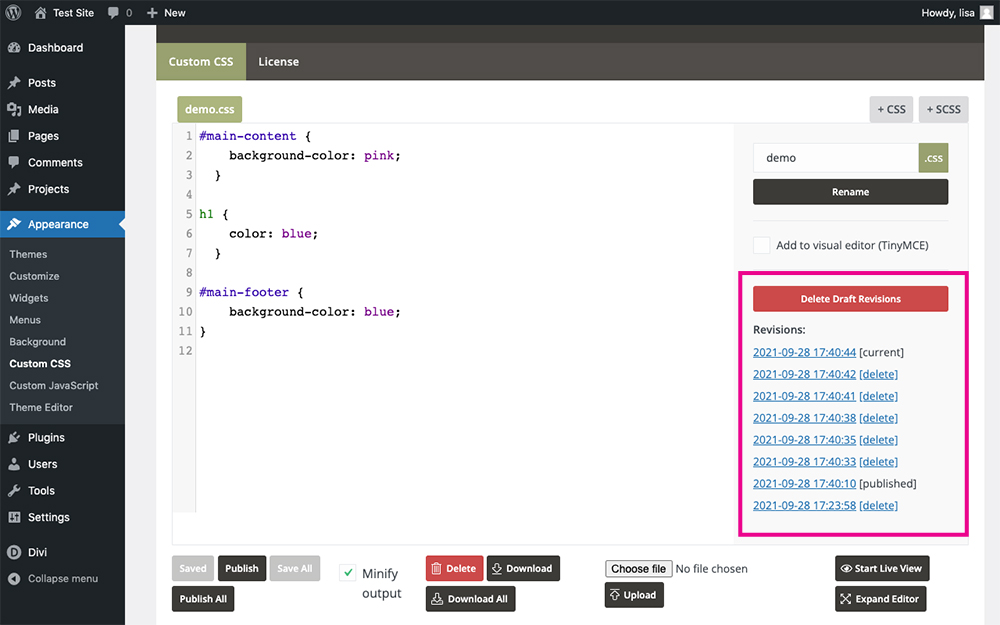
Task: Delete the 17:40:41 revision
Action: 878,396
